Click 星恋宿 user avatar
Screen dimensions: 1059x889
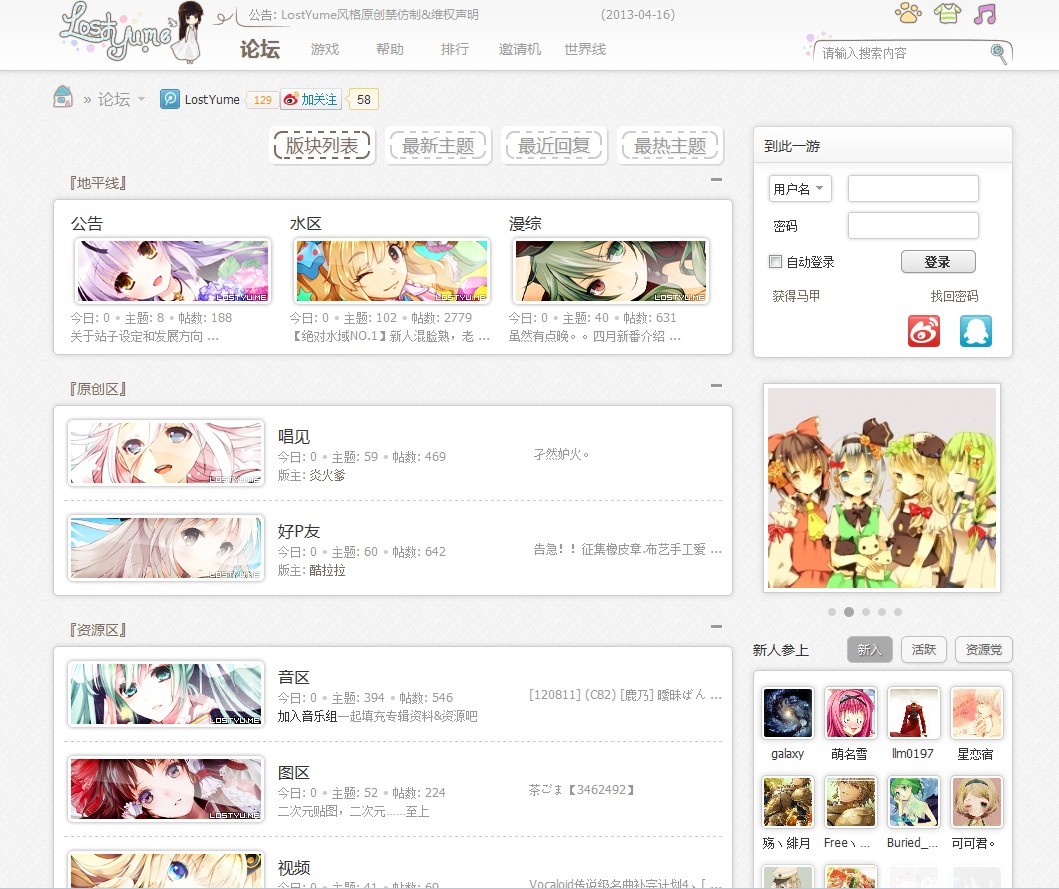977,713
